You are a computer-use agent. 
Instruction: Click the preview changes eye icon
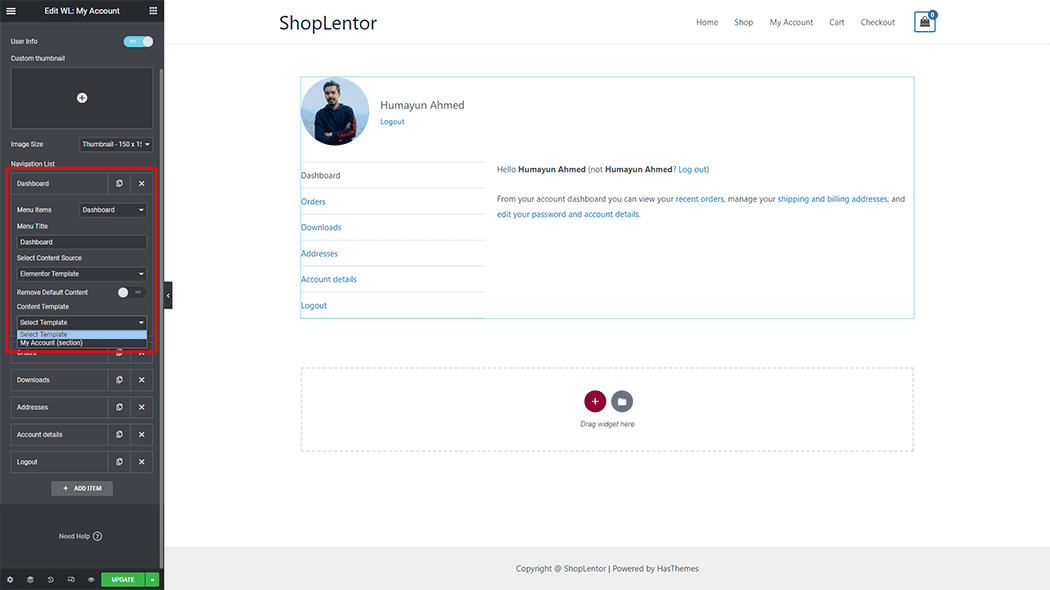(x=91, y=579)
